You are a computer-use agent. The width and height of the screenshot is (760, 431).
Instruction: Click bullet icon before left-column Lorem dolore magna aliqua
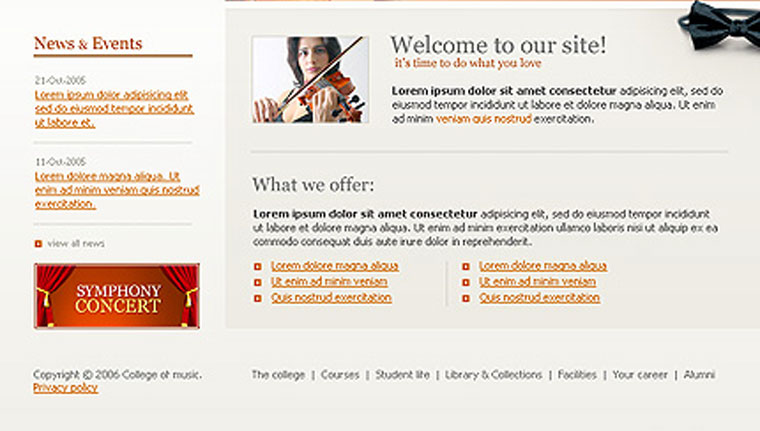(x=257, y=267)
